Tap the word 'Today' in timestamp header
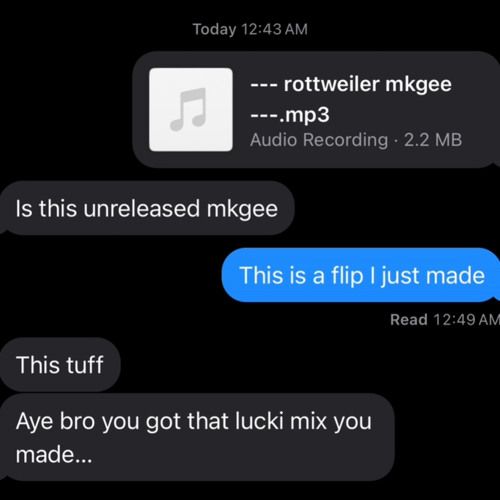Viewport: 500px width, 500px height. coord(215,29)
